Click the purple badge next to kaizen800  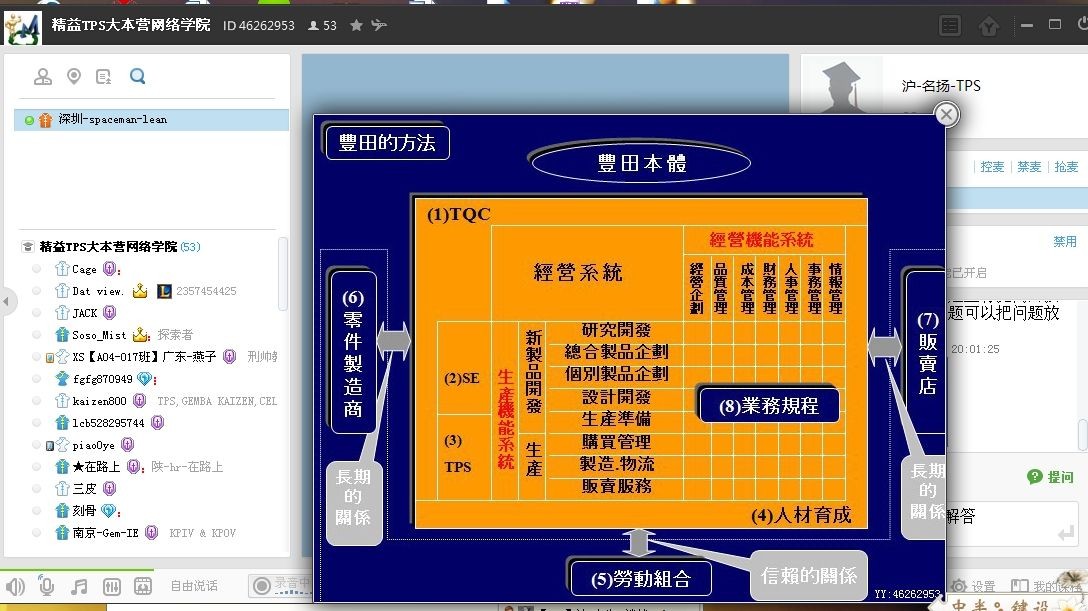[x=139, y=400]
